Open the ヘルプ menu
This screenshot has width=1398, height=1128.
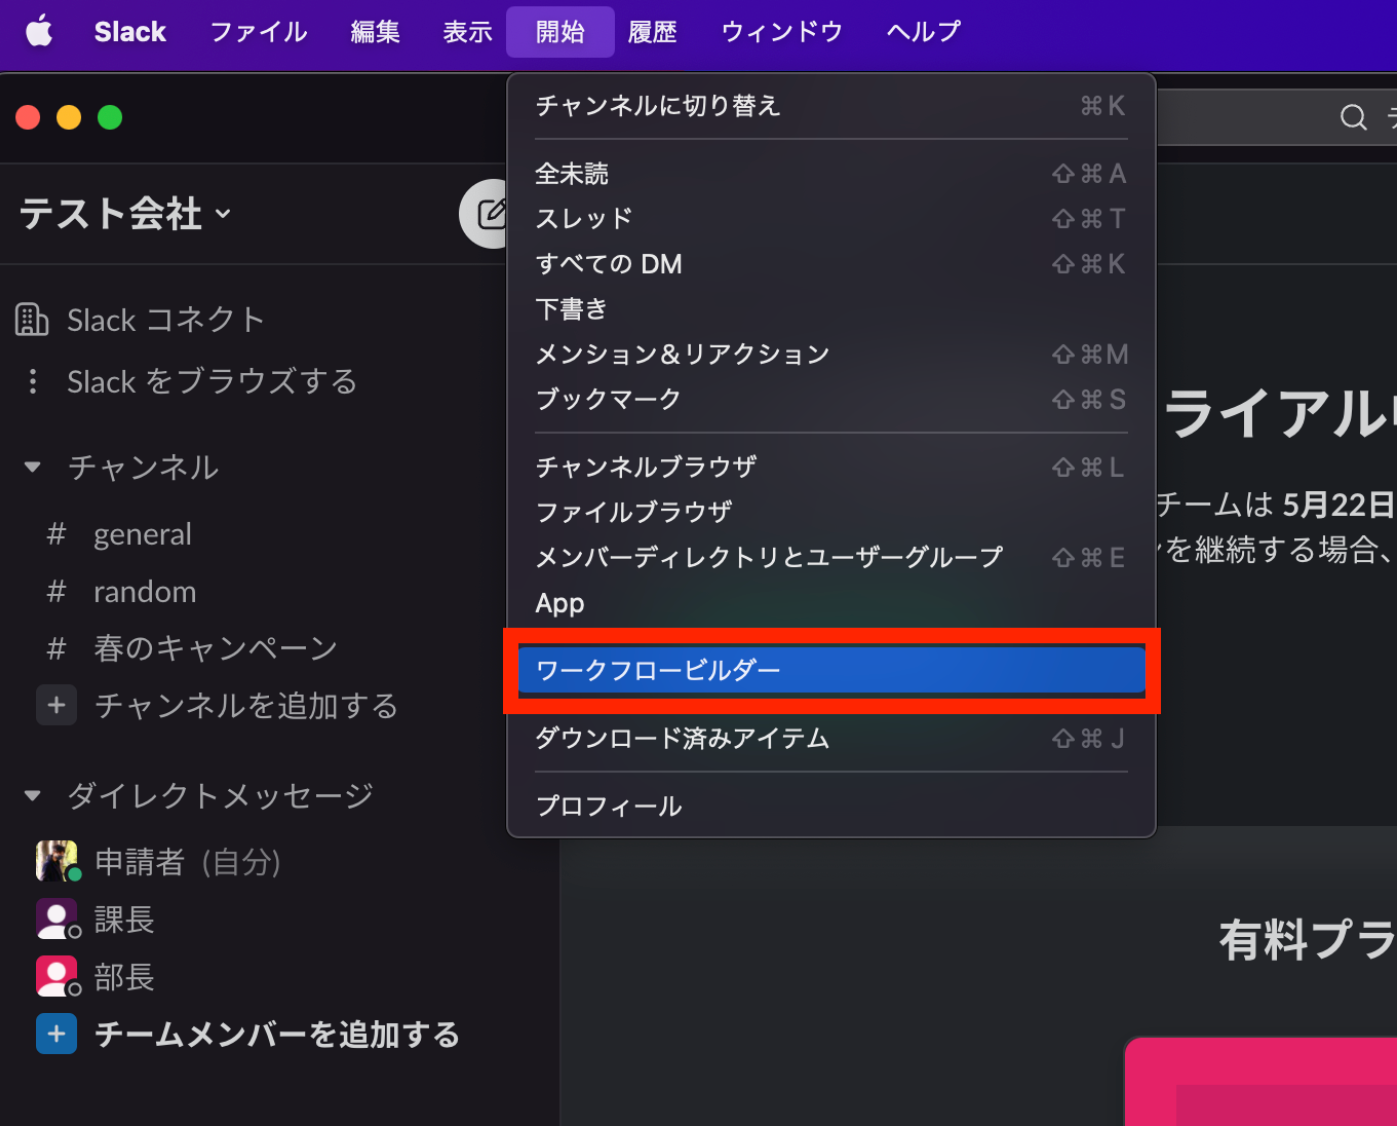[x=923, y=31]
